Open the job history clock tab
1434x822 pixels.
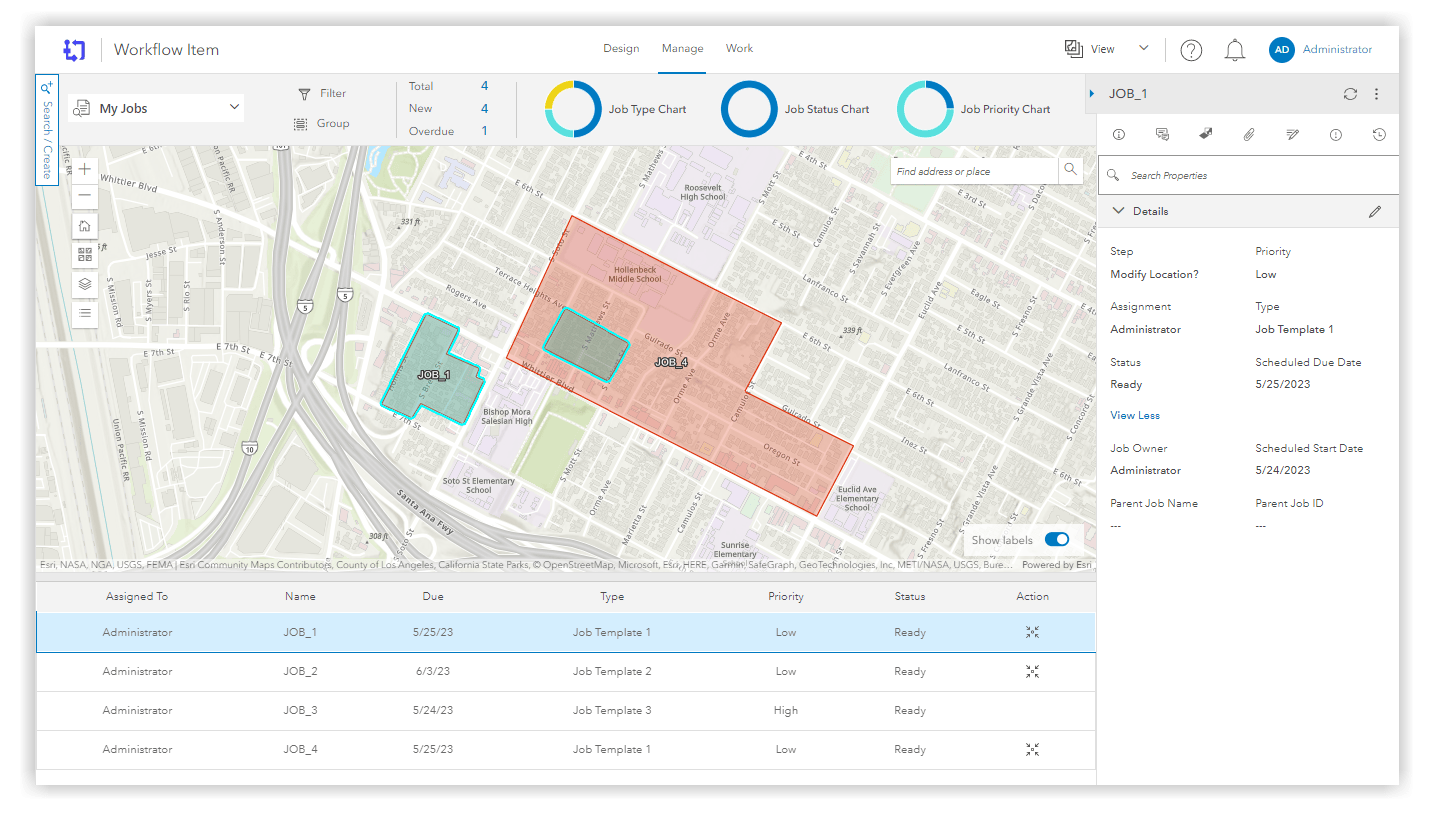pyautogui.click(x=1379, y=134)
